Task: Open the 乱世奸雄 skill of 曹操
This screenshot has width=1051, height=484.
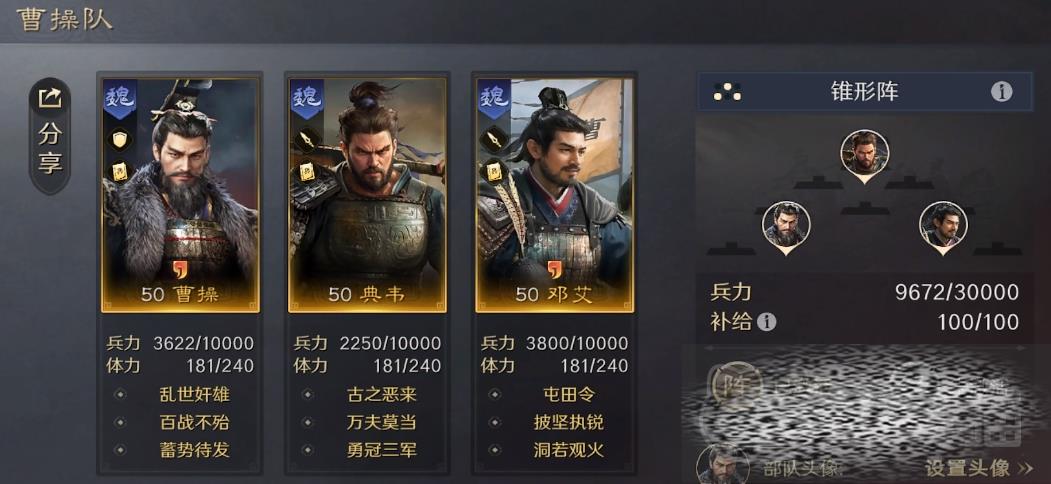Action: 194,394
